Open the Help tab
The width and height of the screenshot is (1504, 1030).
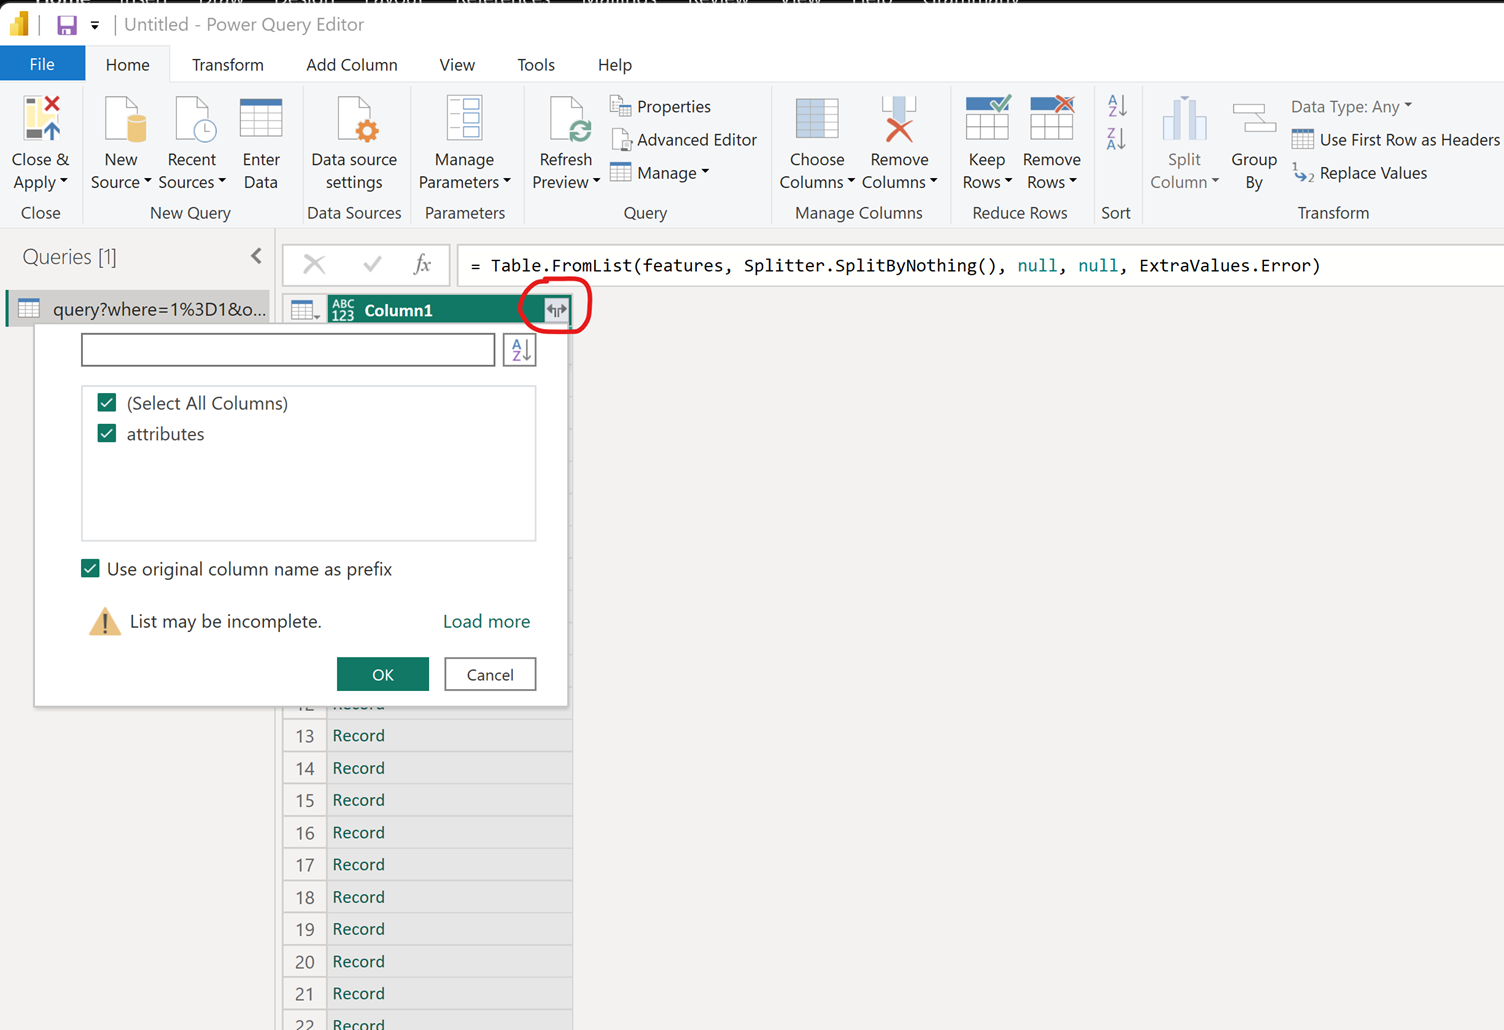point(615,64)
